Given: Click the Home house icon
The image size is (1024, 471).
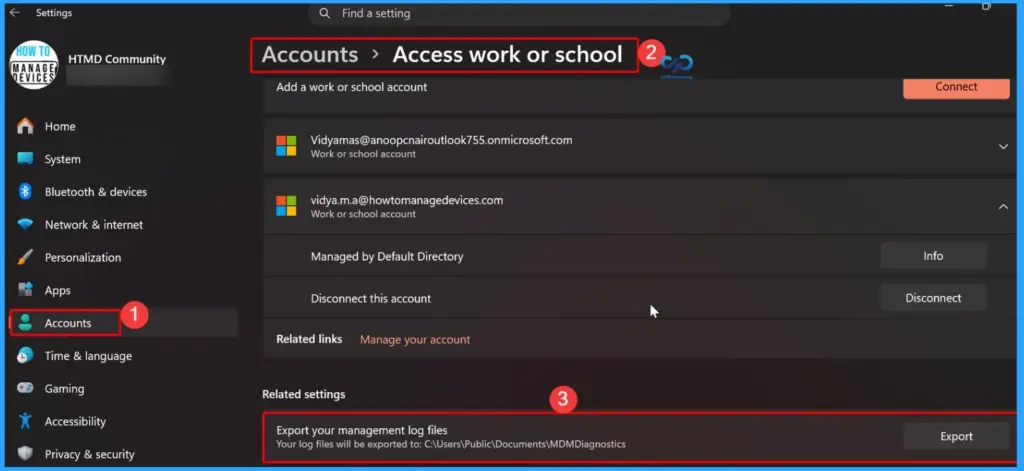Looking at the screenshot, I should point(25,126).
